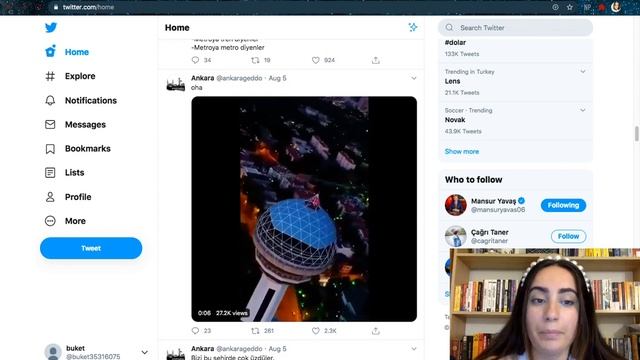Viewport: 640px width, 360px height.
Task: Retweet the tweet with 19 retweets
Action: click(x=255, y=60)
